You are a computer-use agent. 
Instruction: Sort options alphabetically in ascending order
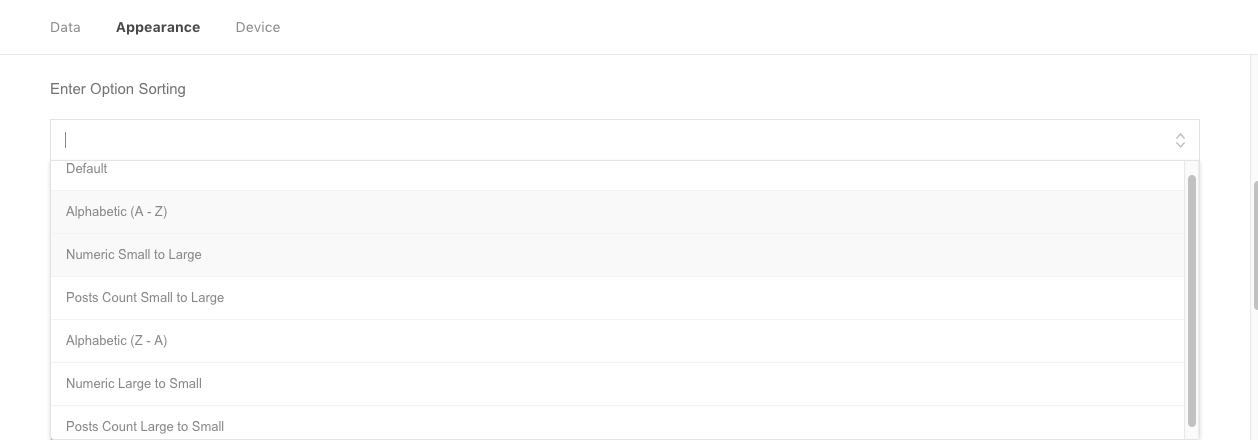[117, 212]
